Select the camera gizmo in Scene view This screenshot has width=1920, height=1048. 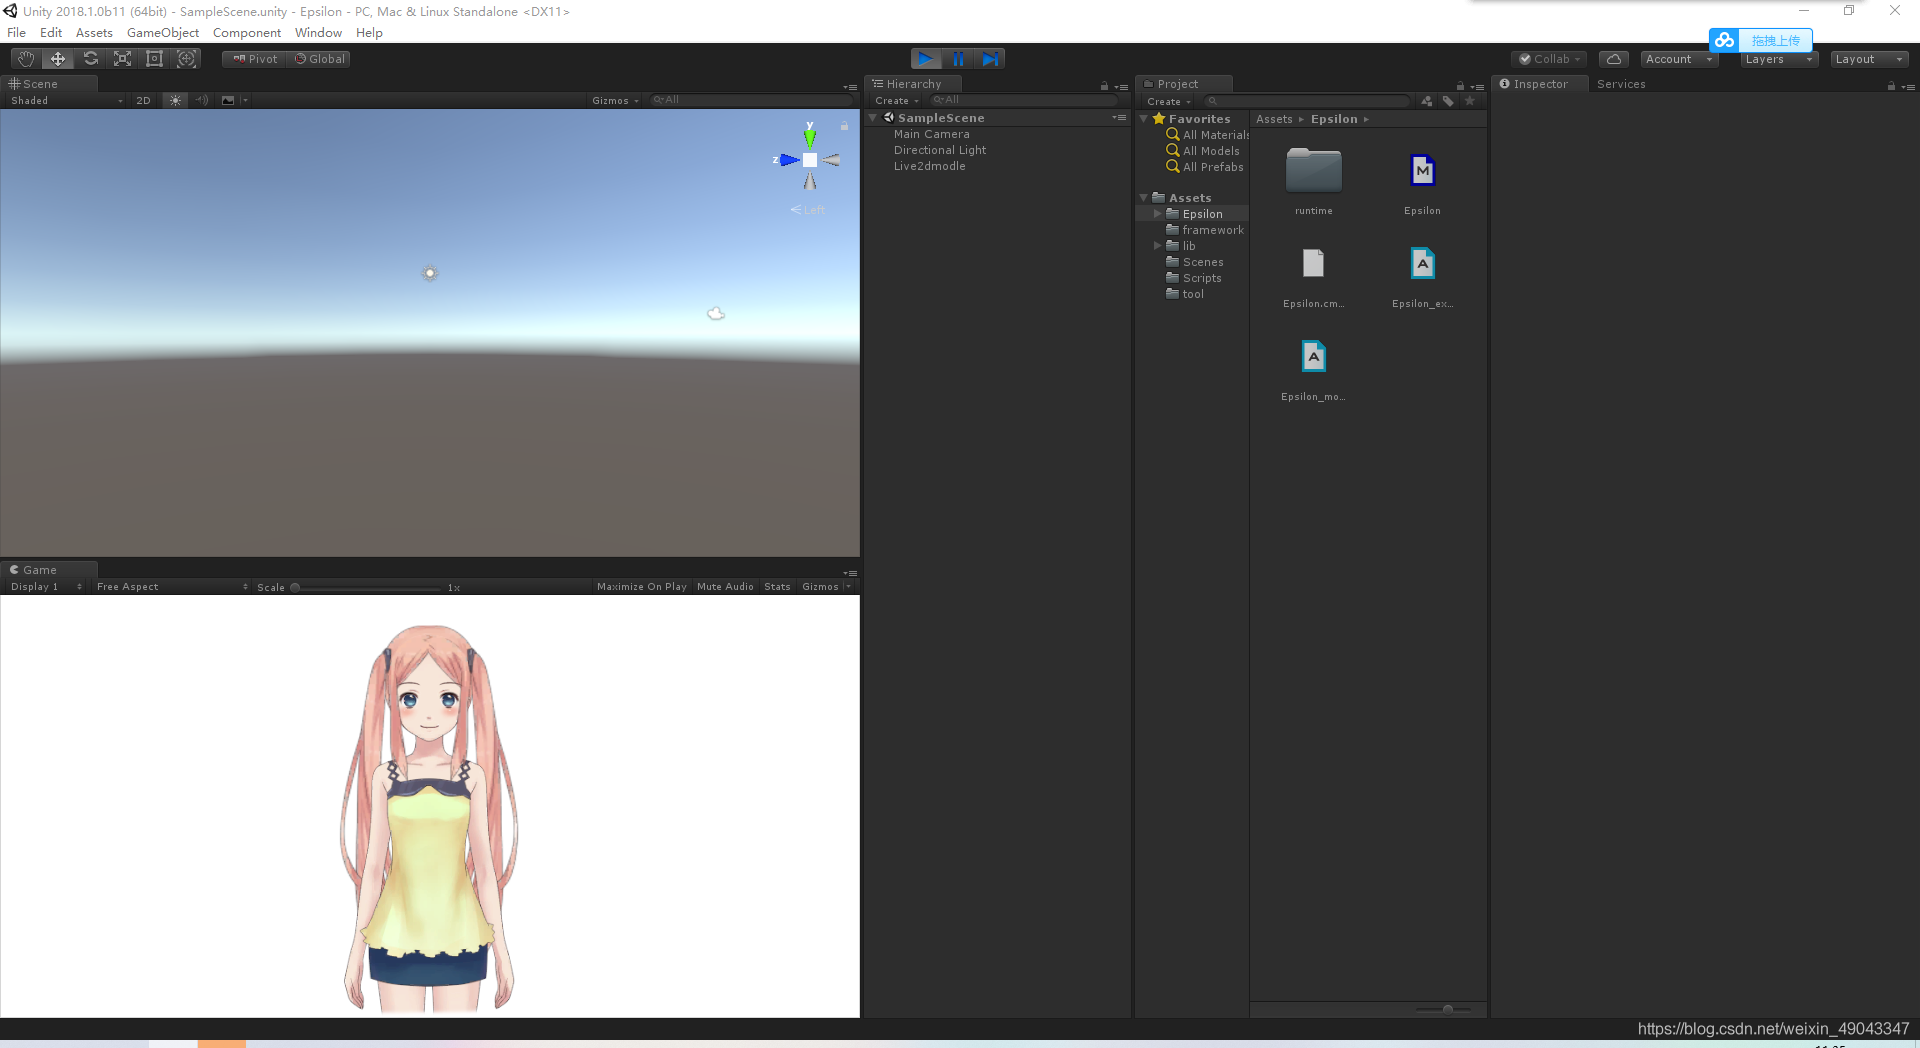coord(716,314)
